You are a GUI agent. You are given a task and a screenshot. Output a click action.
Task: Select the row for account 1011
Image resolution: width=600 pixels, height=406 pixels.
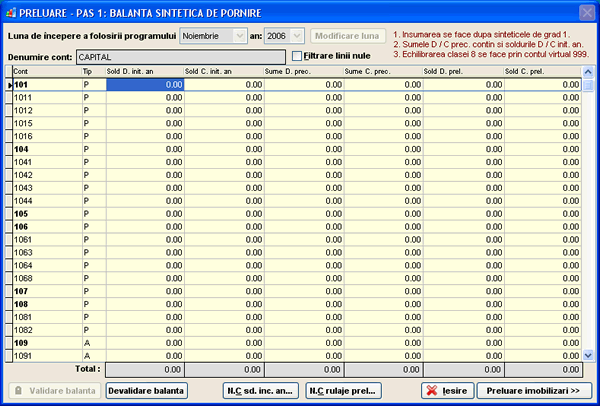45,98
